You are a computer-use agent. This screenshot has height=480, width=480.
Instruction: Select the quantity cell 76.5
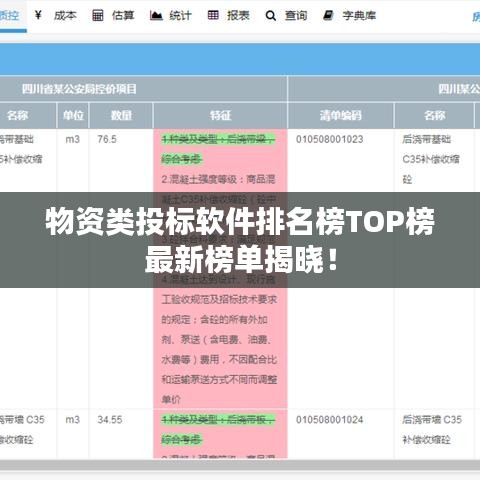(x=107, y=139)
